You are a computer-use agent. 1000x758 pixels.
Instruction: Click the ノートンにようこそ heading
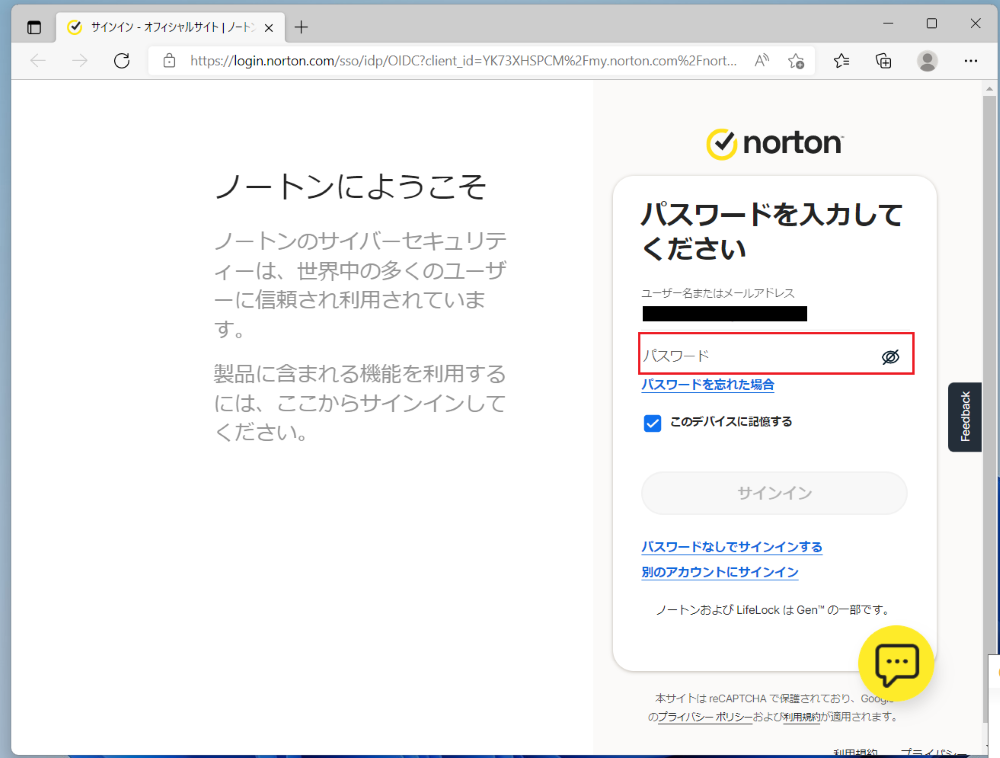tap(350, 187)
